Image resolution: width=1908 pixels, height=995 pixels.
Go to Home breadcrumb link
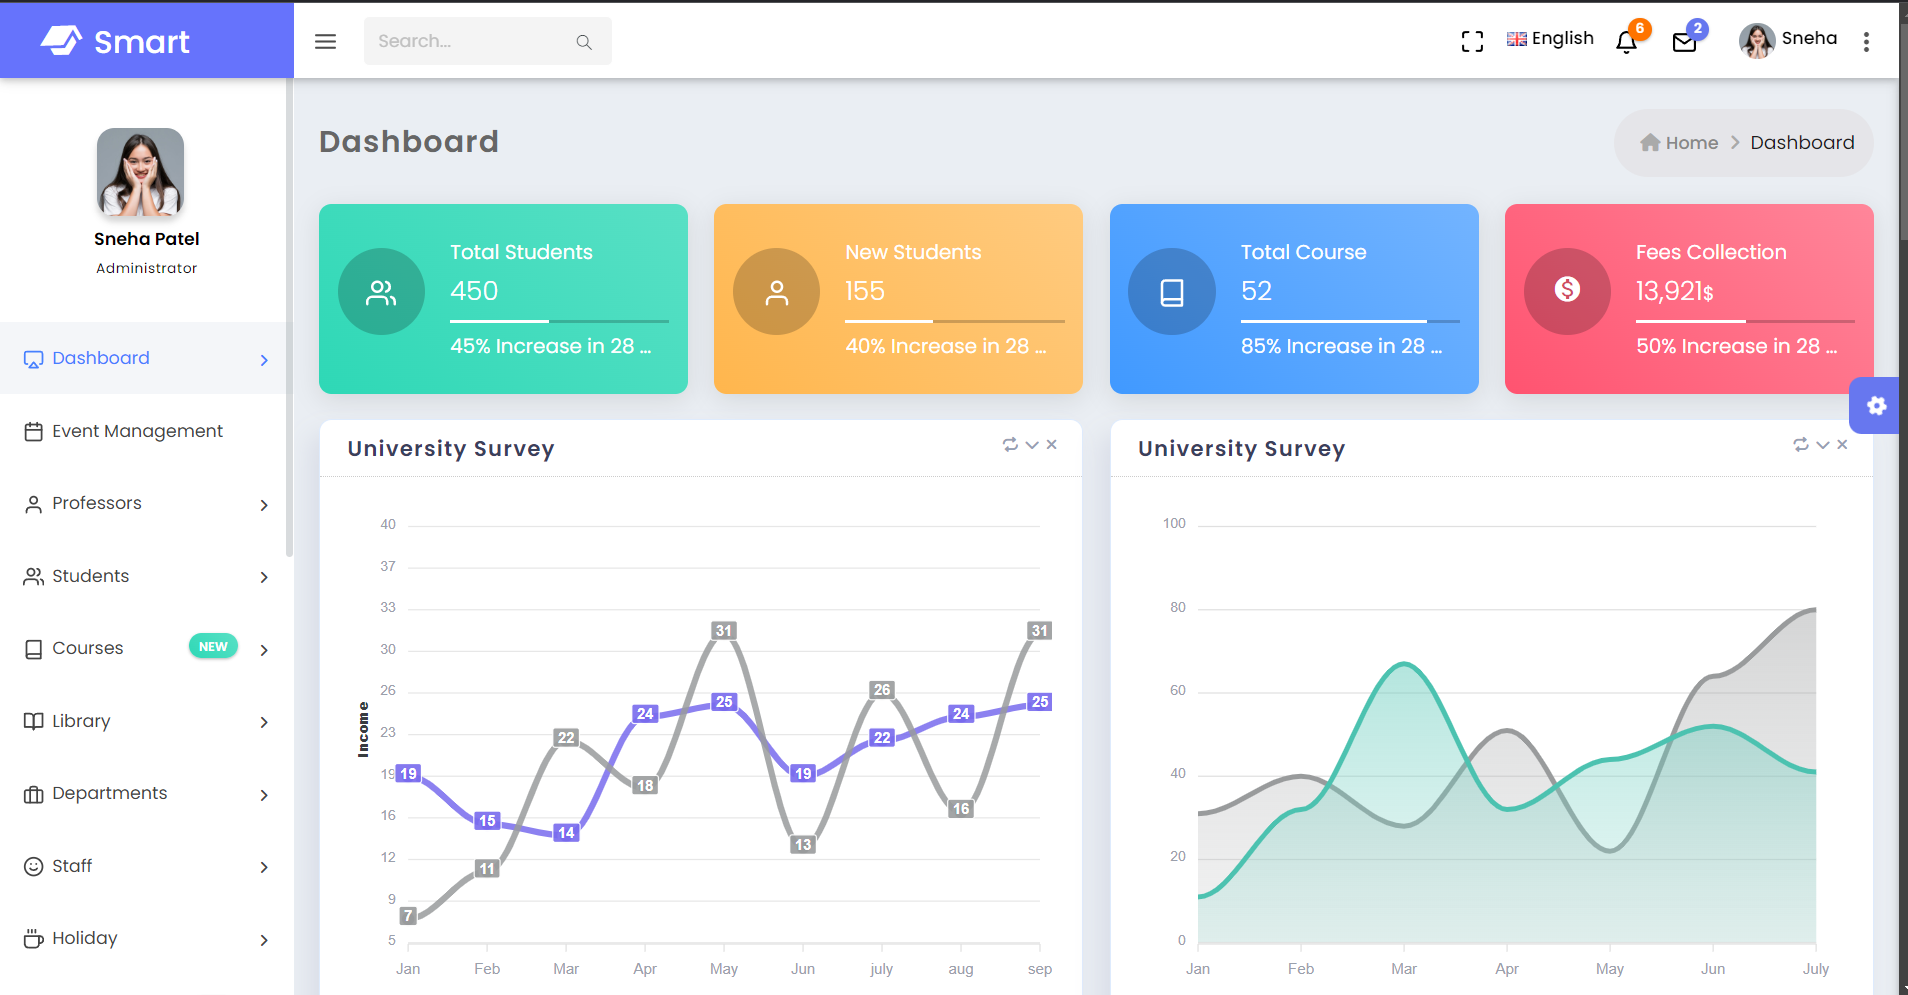coord(1680,143)
